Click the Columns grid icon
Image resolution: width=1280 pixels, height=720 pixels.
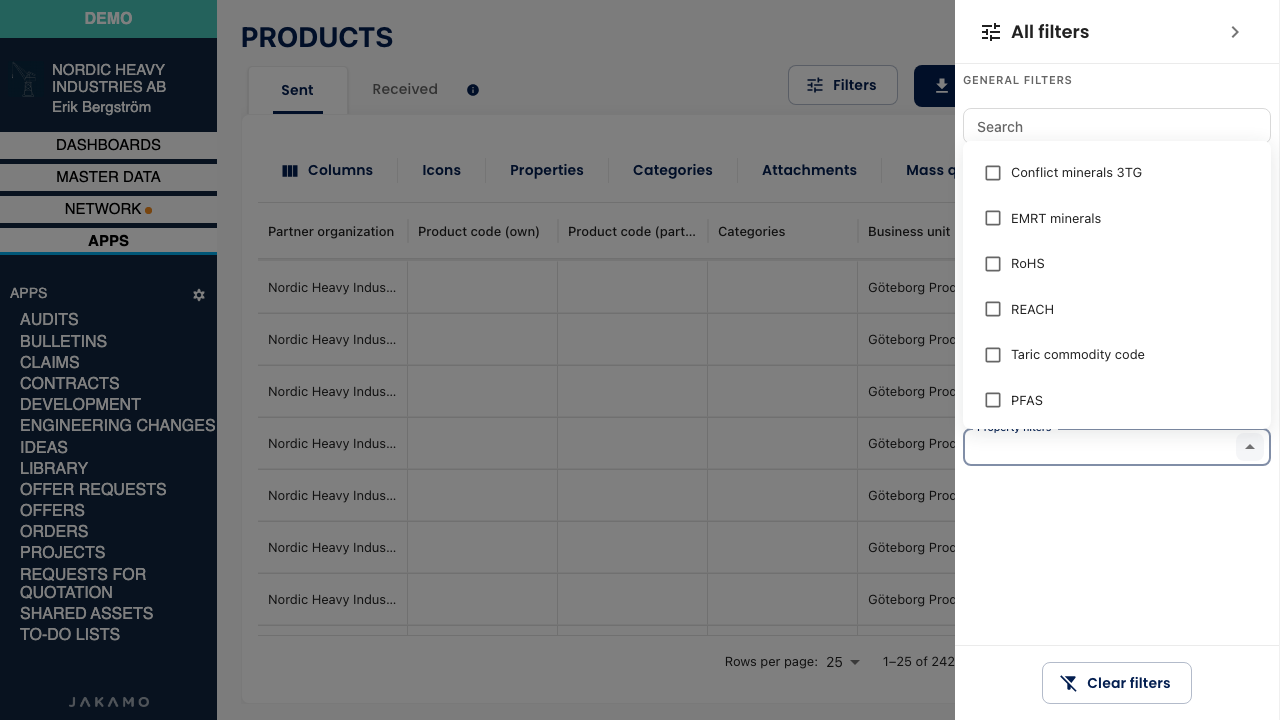[x=290, y=171]
